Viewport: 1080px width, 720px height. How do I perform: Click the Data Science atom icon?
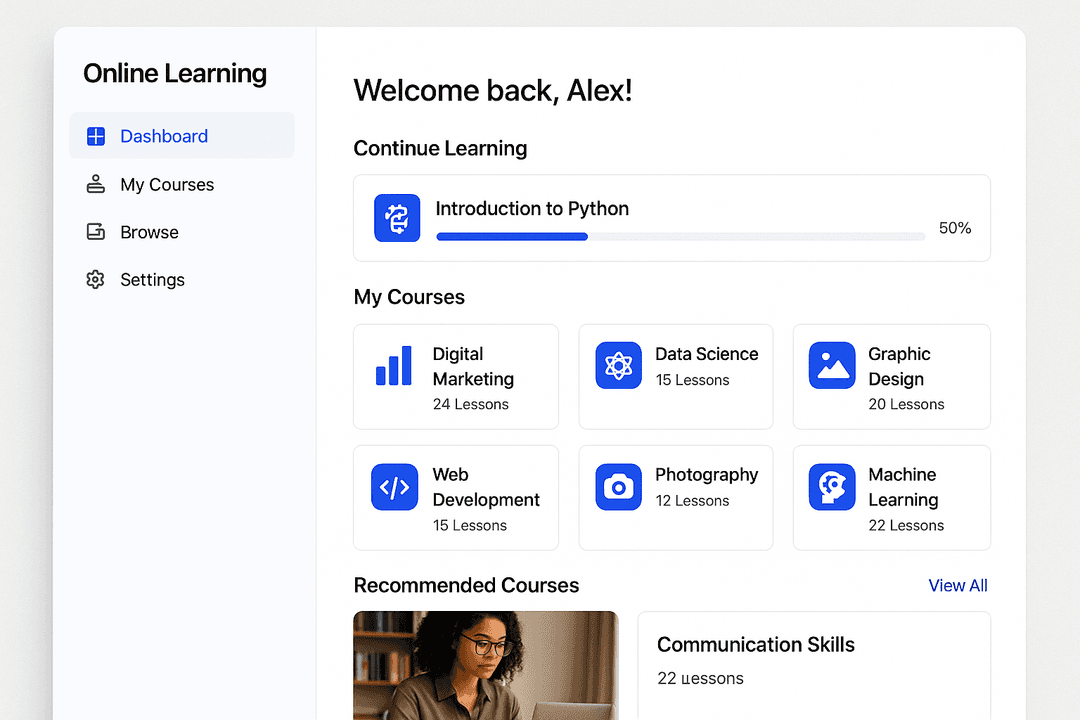coord(617,366)
